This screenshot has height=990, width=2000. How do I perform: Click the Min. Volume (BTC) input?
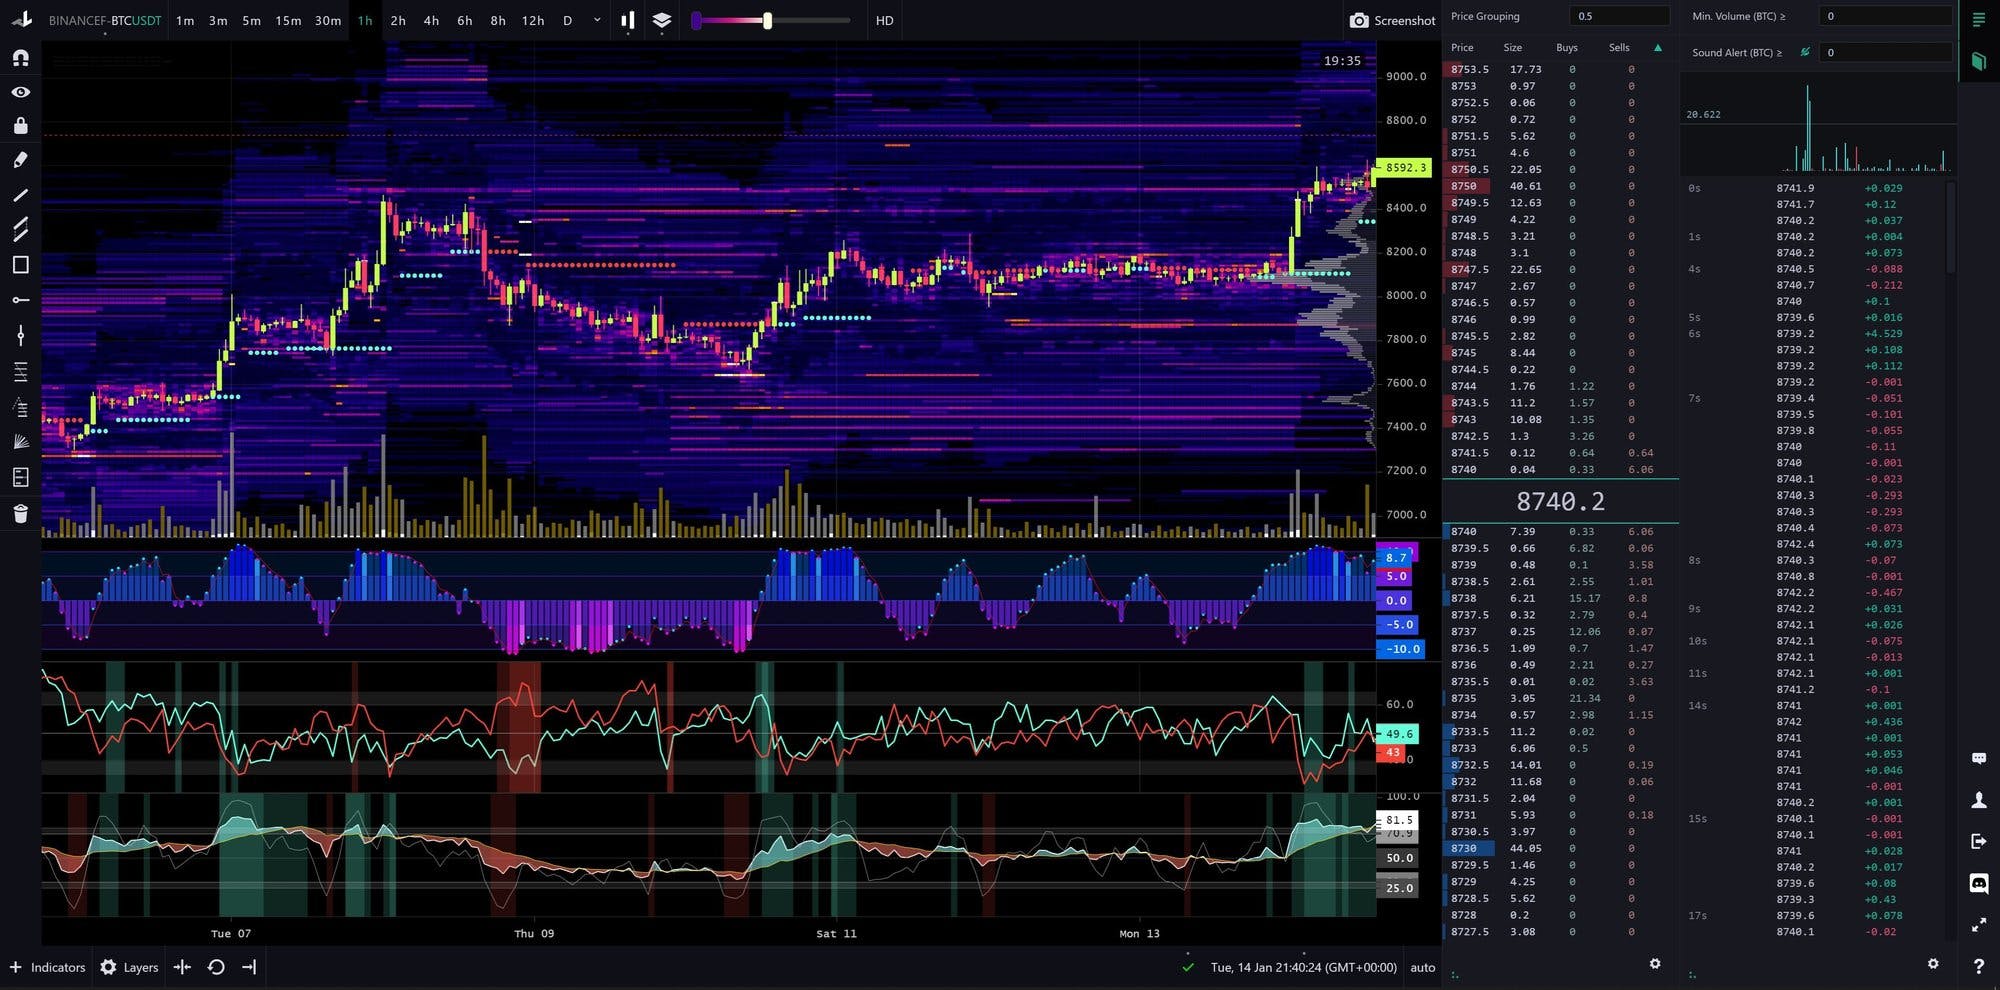1887,16
